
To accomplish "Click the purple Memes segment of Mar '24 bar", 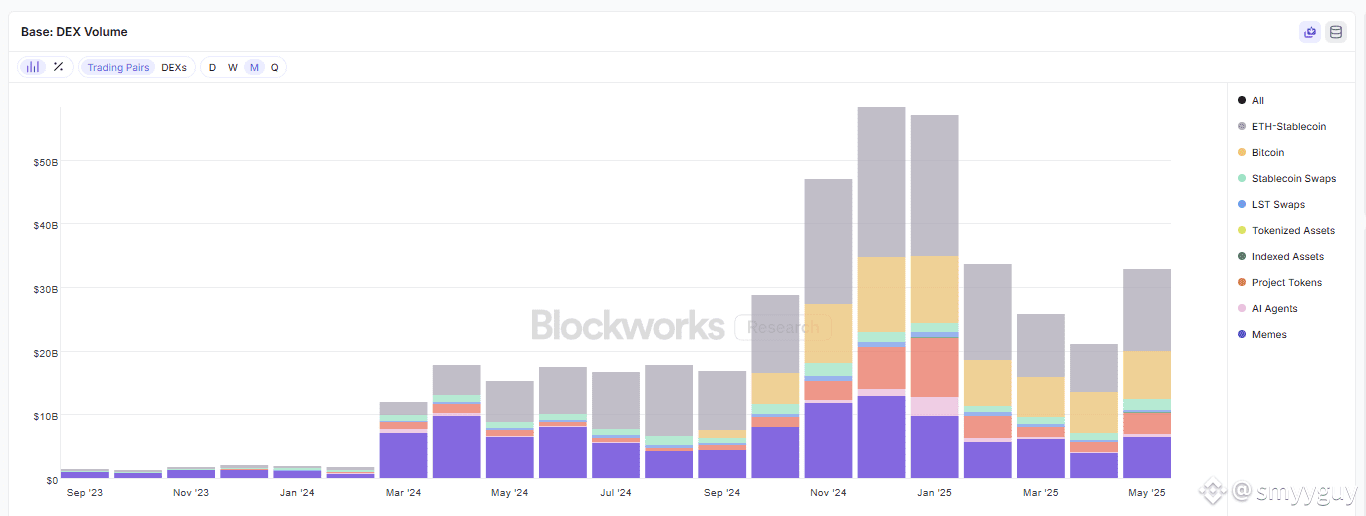I will pyautogui.click(x=403, y=455).
